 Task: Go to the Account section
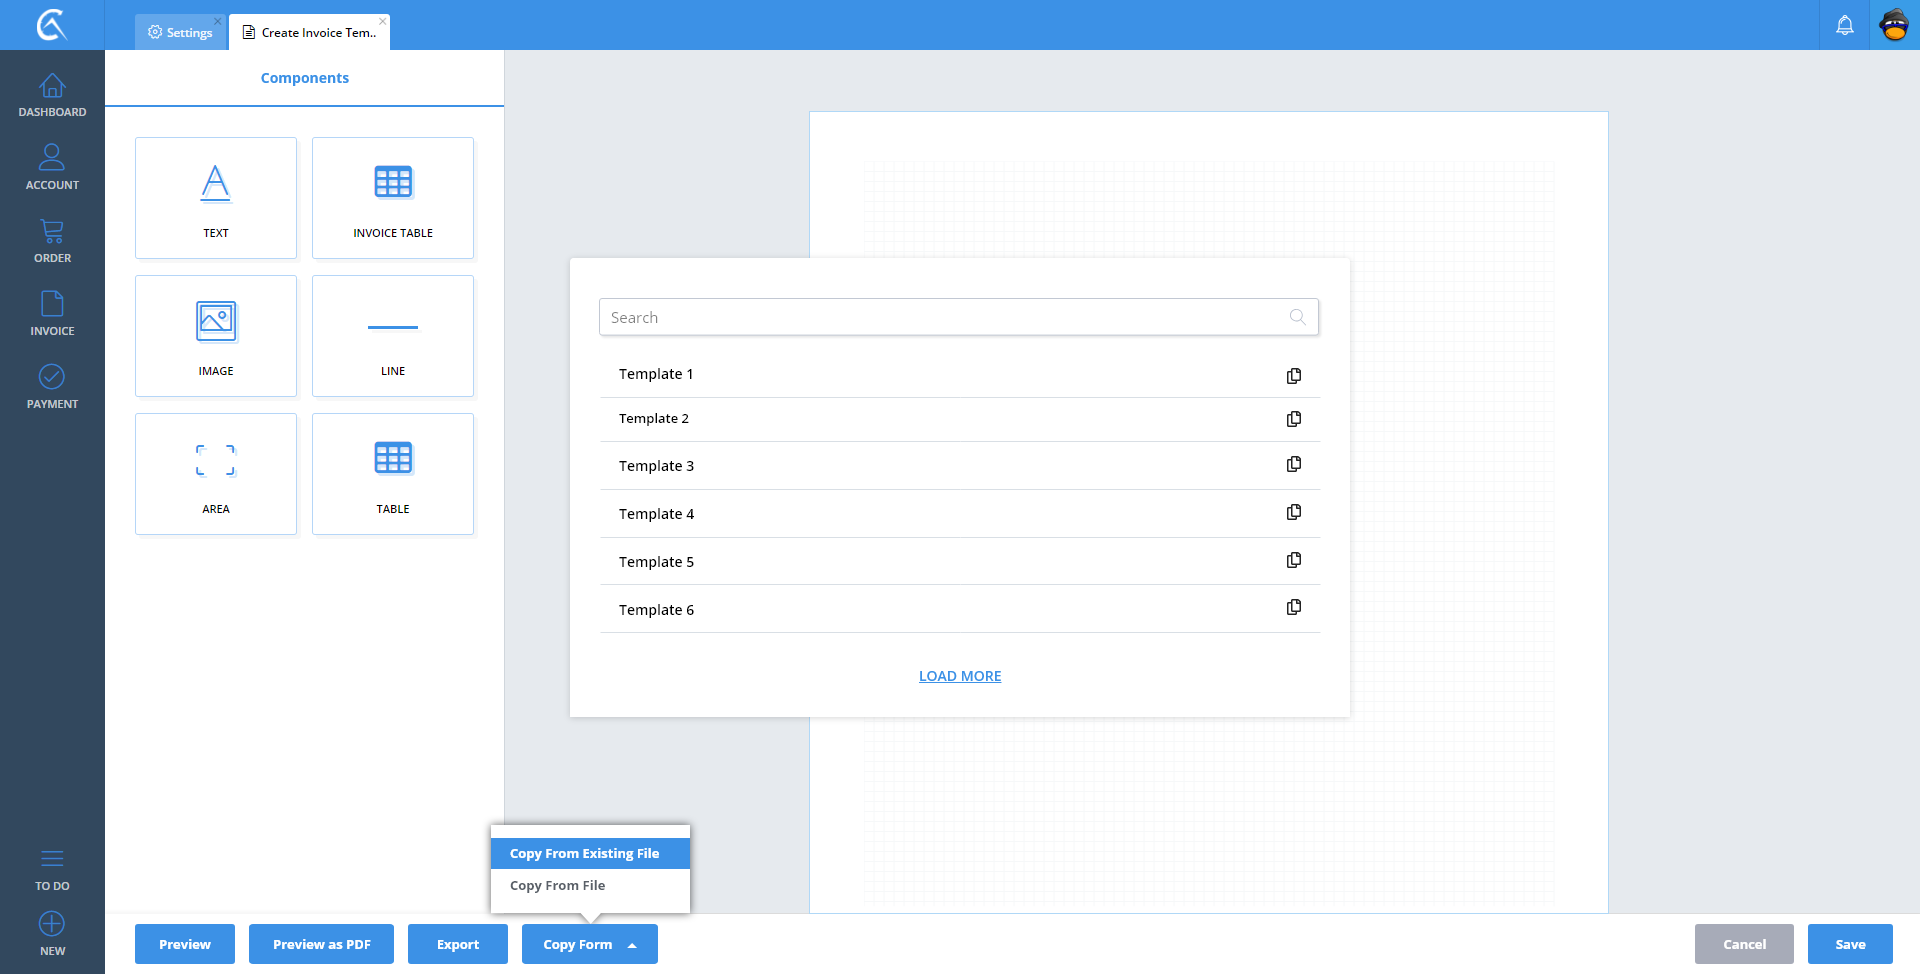tap(52, 167)
